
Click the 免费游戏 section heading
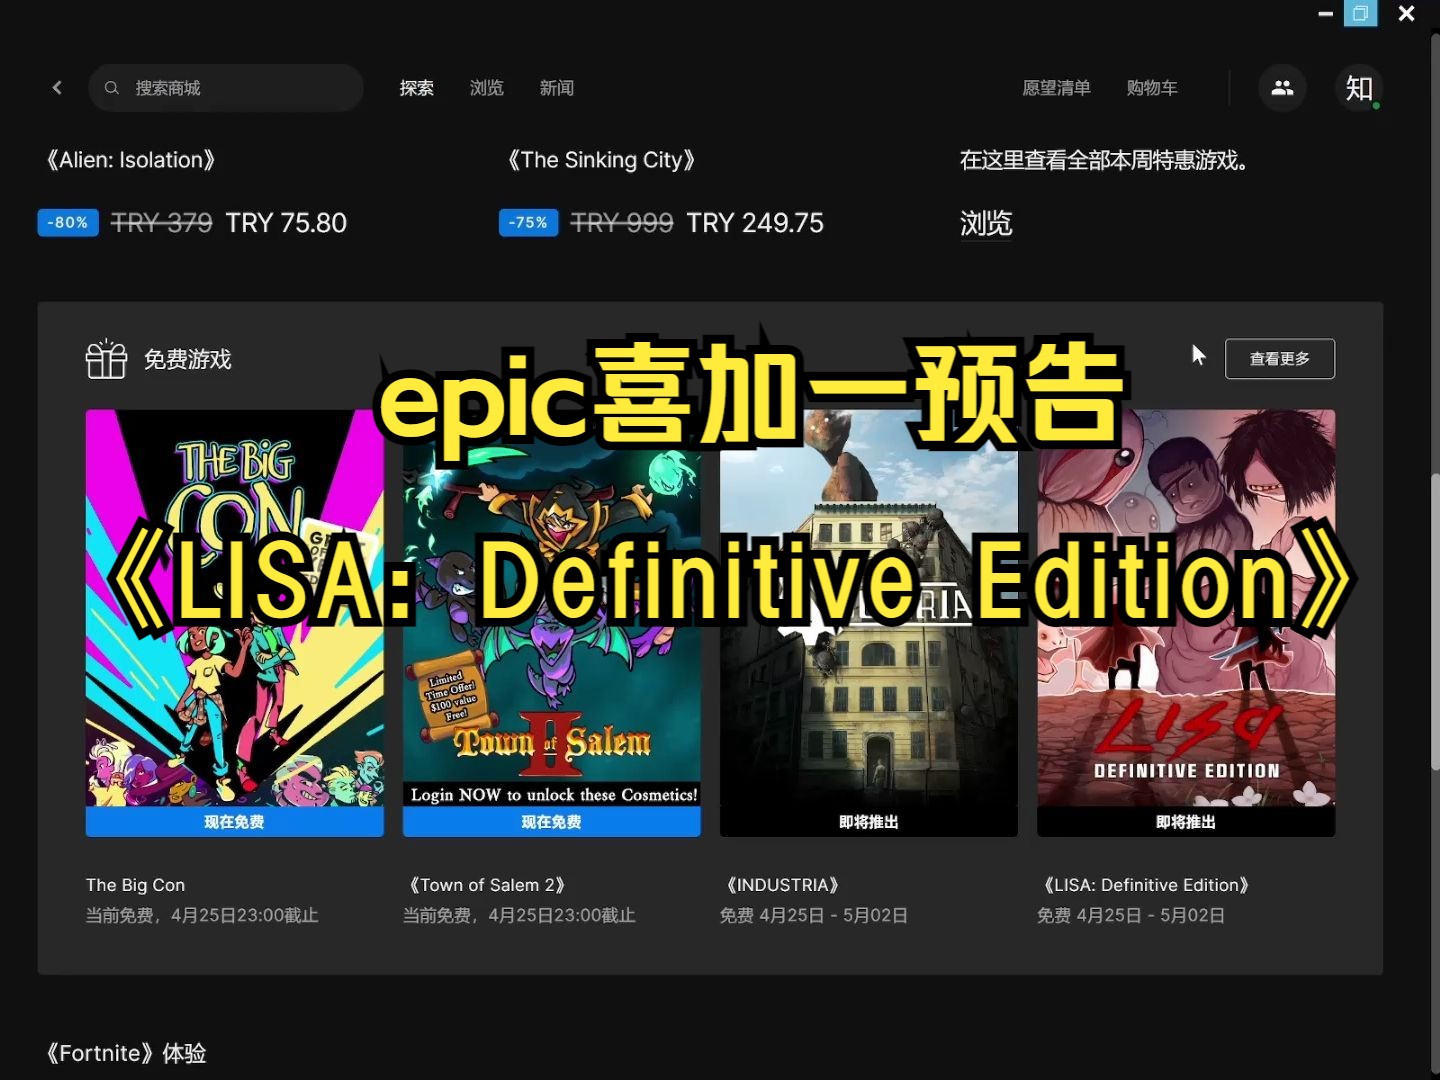(x=188, y=359)
